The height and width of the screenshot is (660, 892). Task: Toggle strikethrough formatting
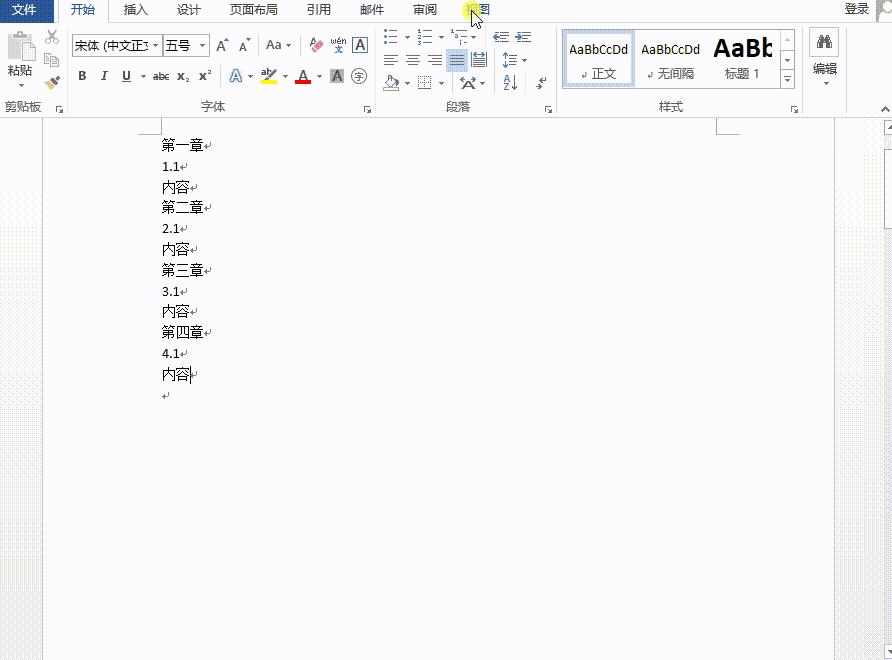(160, 76)
